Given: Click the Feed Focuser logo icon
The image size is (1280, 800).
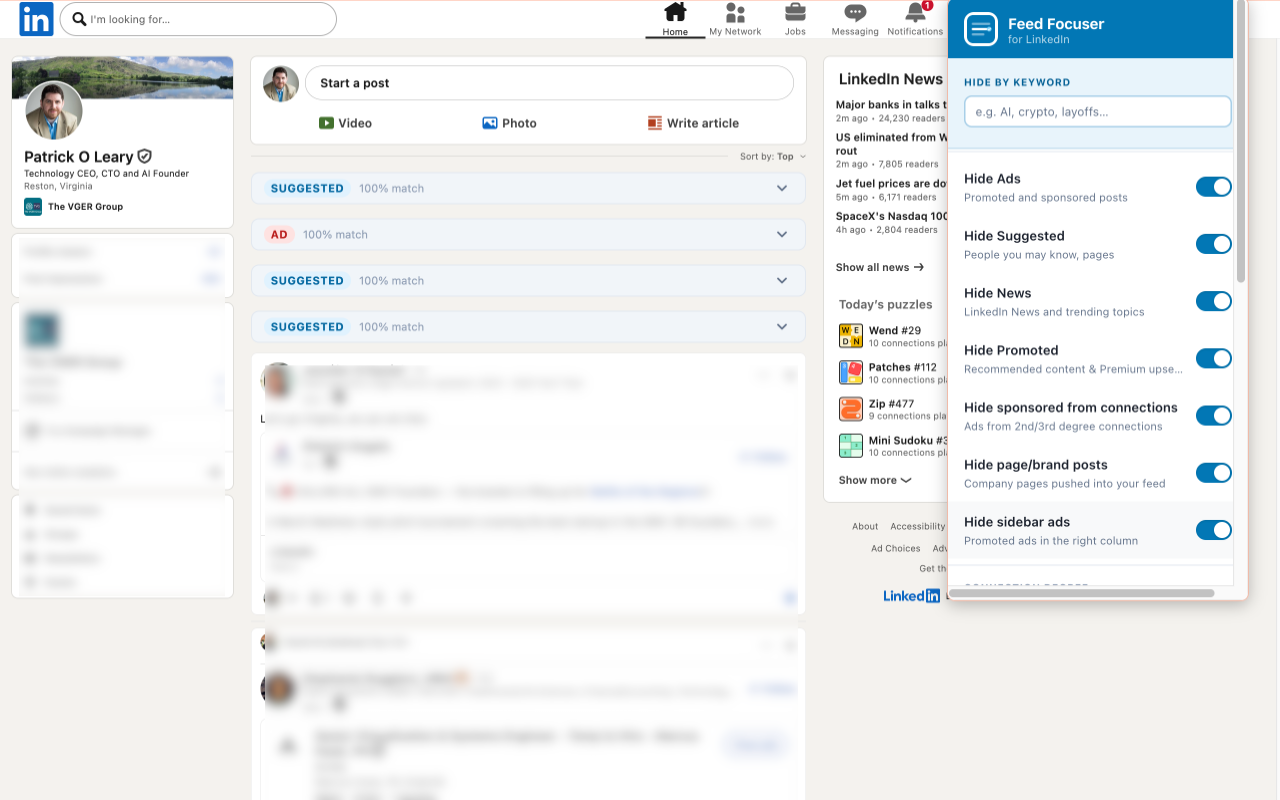Looking at the screenshot, I should tap(981, 29).
